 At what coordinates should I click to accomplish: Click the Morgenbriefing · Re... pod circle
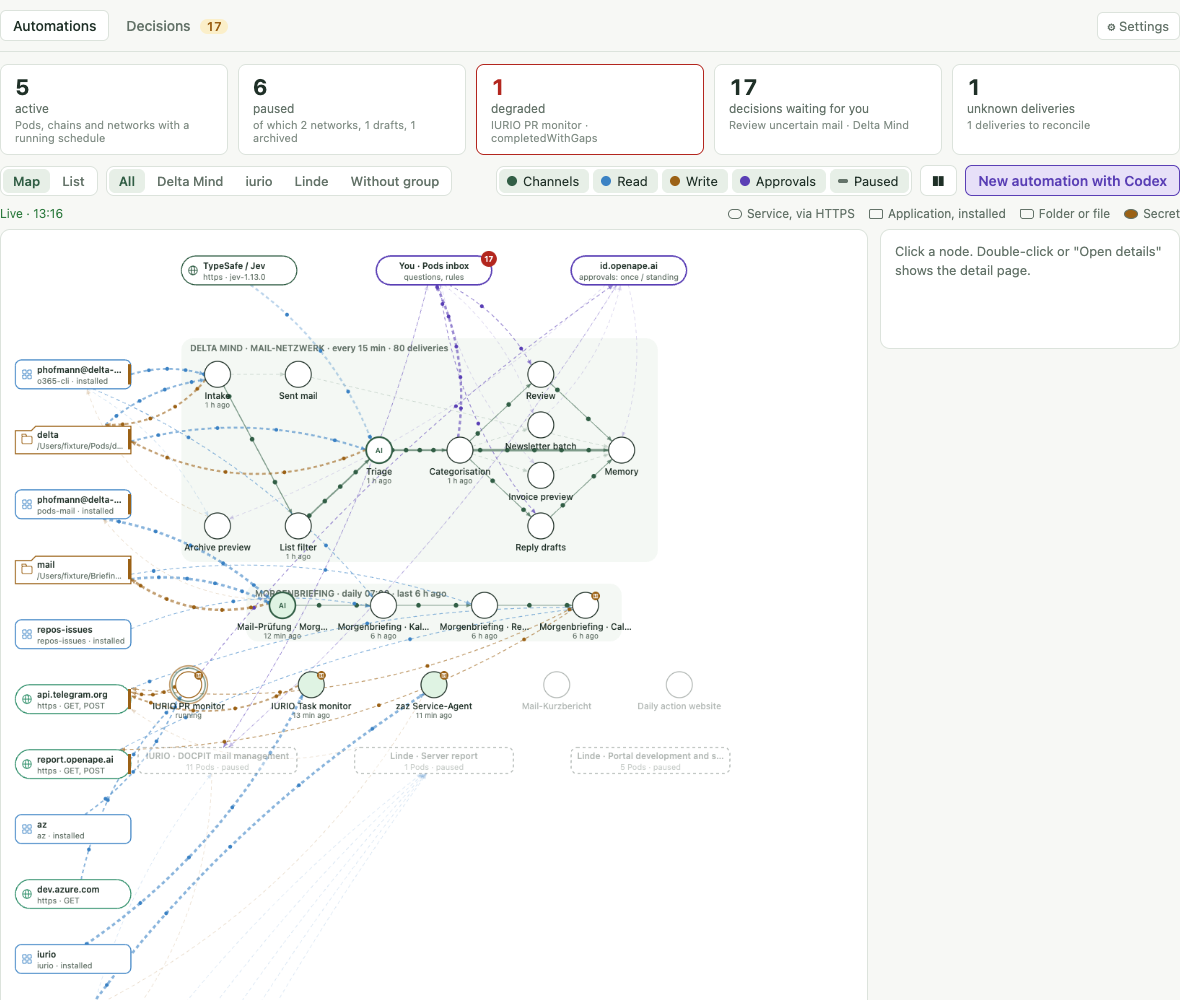point(484,605)
